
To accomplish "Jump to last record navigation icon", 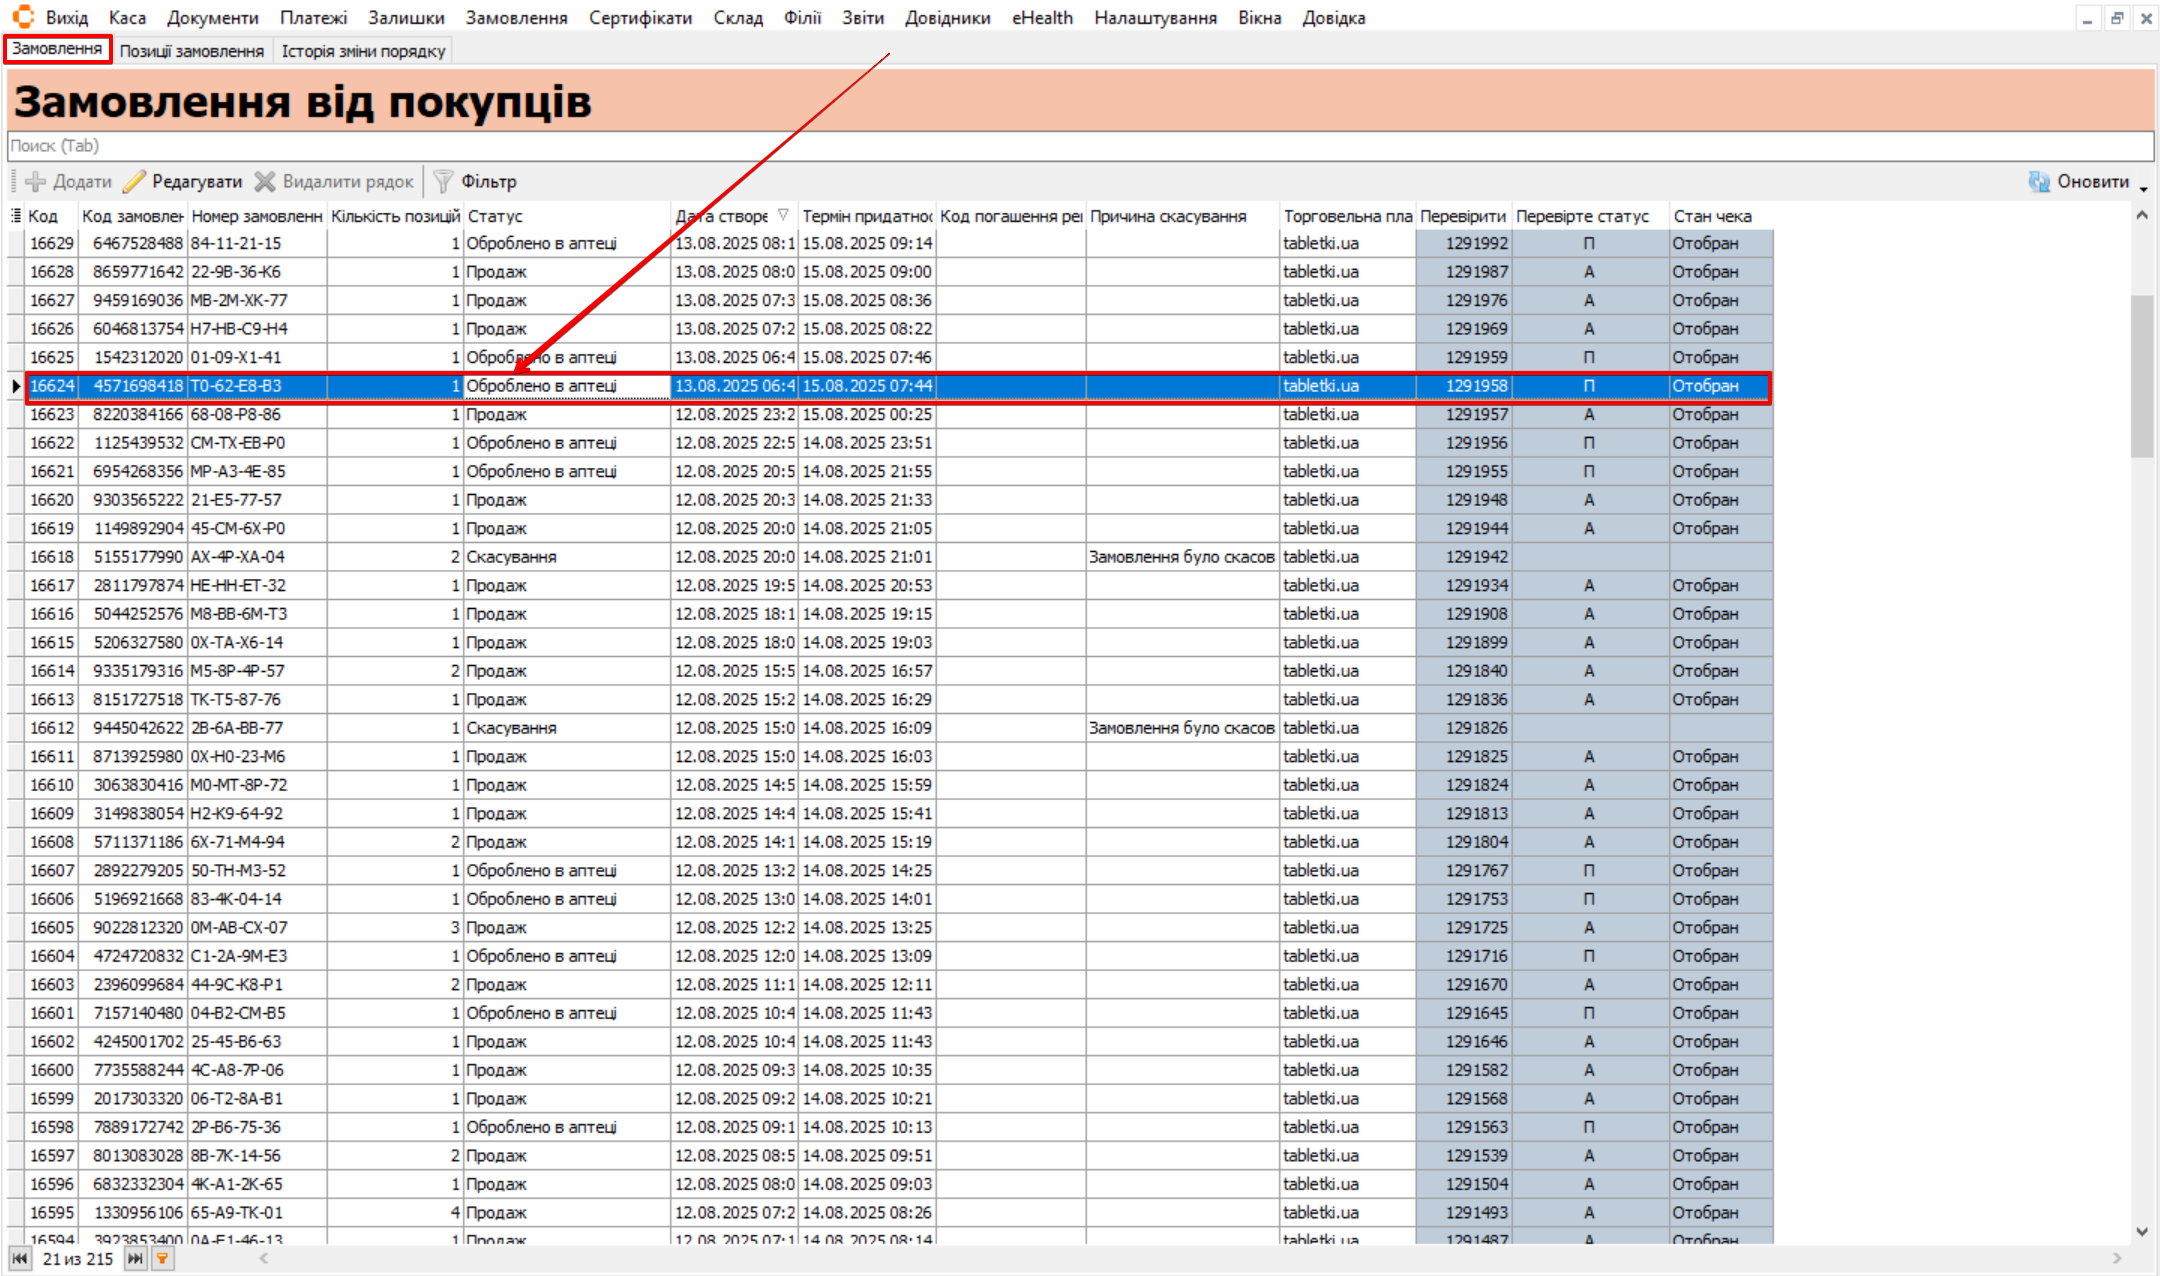I will point(135,1258).
